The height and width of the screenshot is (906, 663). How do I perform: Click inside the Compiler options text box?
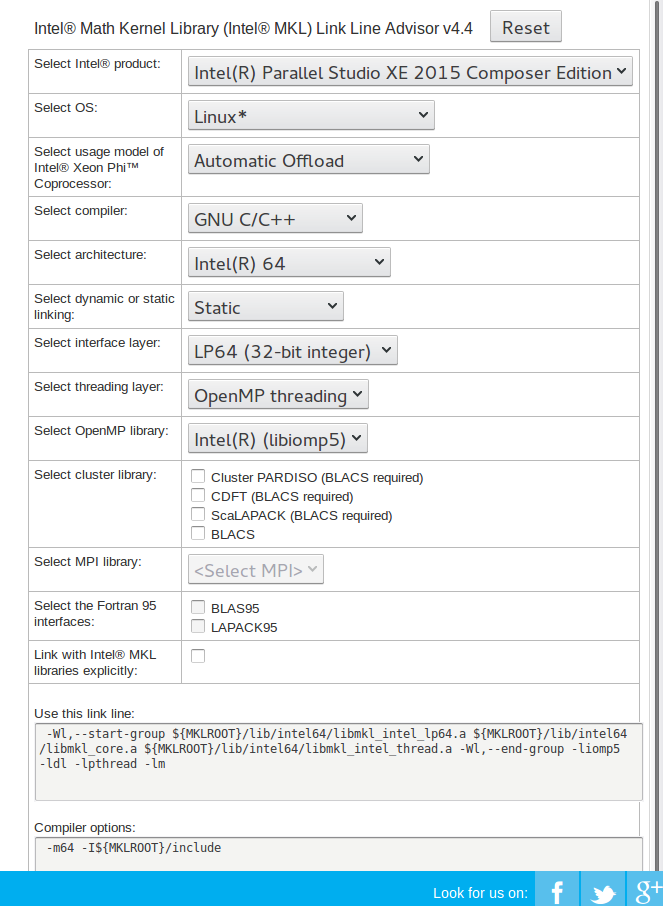point(339,854)
